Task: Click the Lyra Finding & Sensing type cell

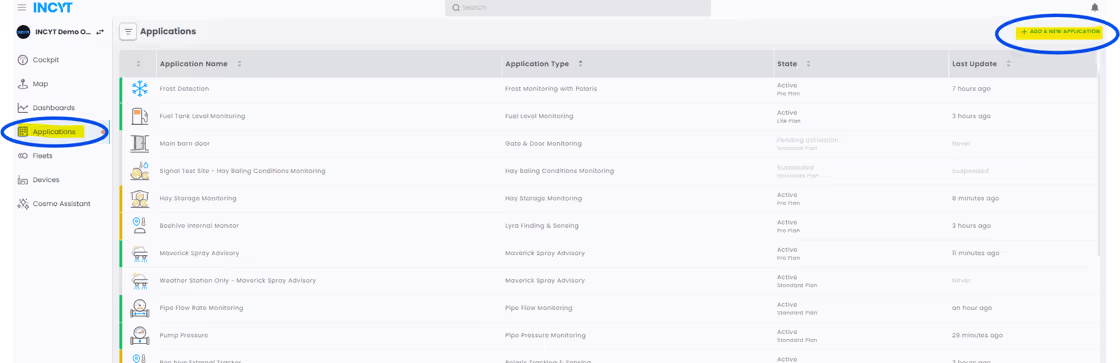Action: pyautogui.click(x=541, y=226)
